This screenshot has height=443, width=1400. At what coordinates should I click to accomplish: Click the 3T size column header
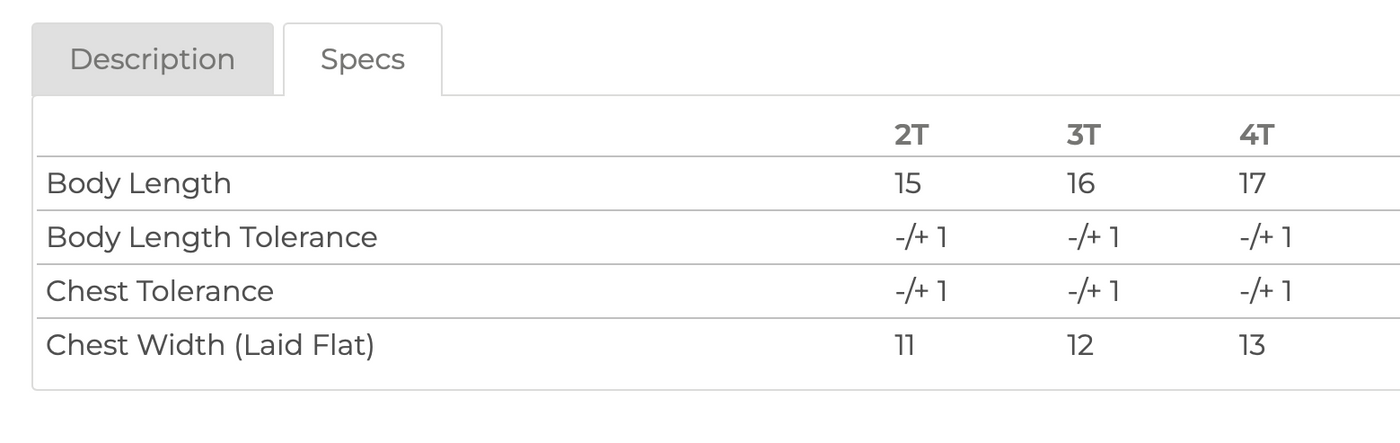click(x=1083, y=135)
